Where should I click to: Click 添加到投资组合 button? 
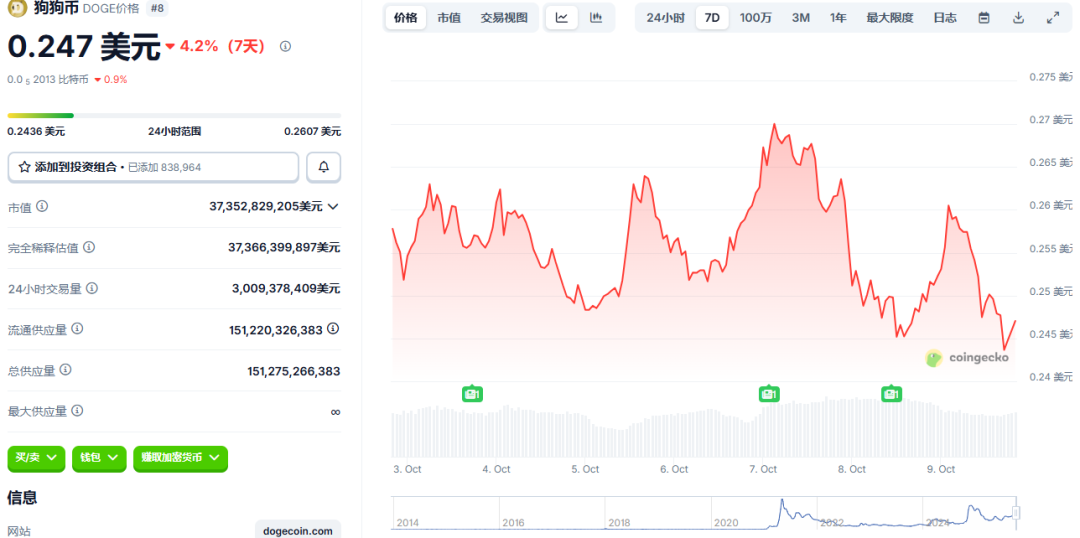tap(153, 167)
